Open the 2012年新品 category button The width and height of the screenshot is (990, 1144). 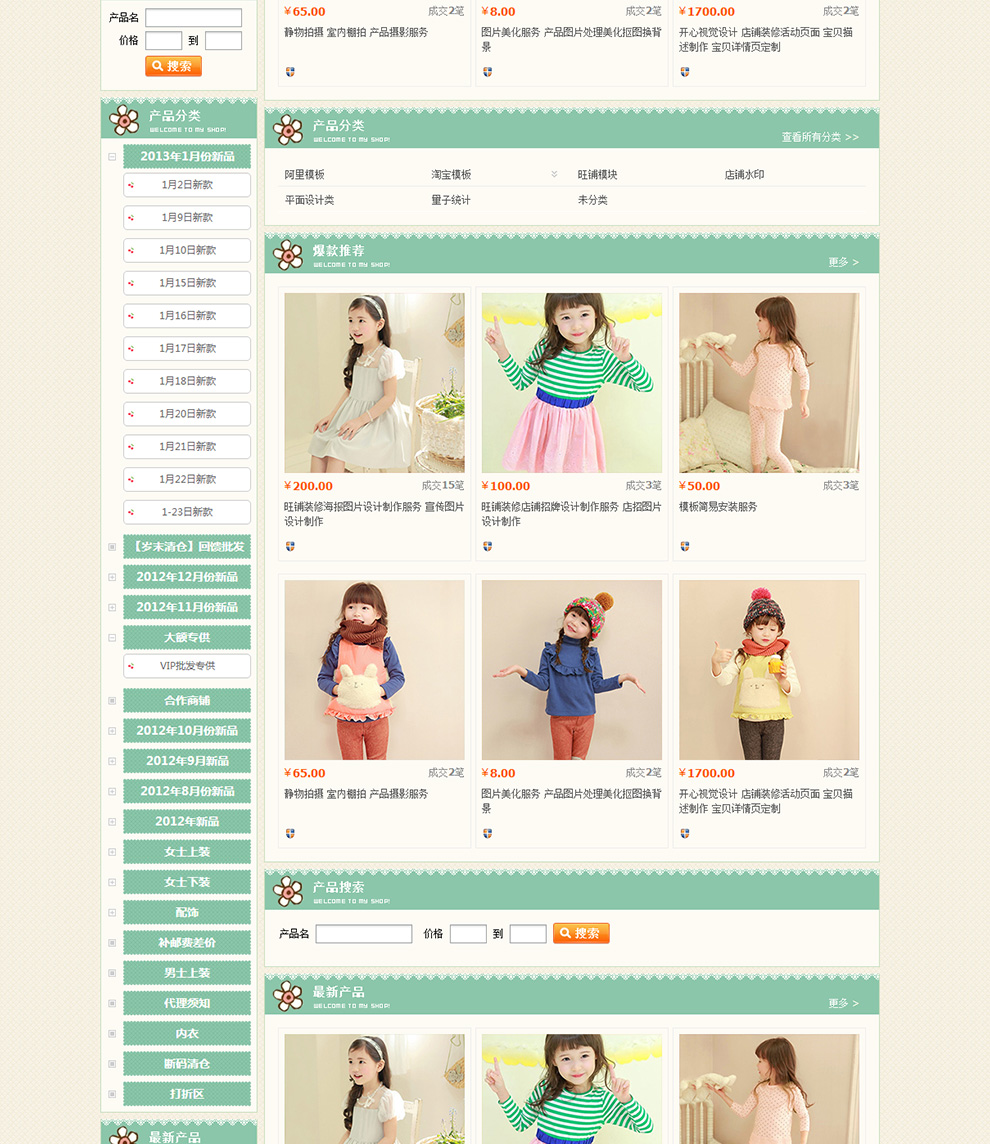pyautogui.click(x=187, y=822)
